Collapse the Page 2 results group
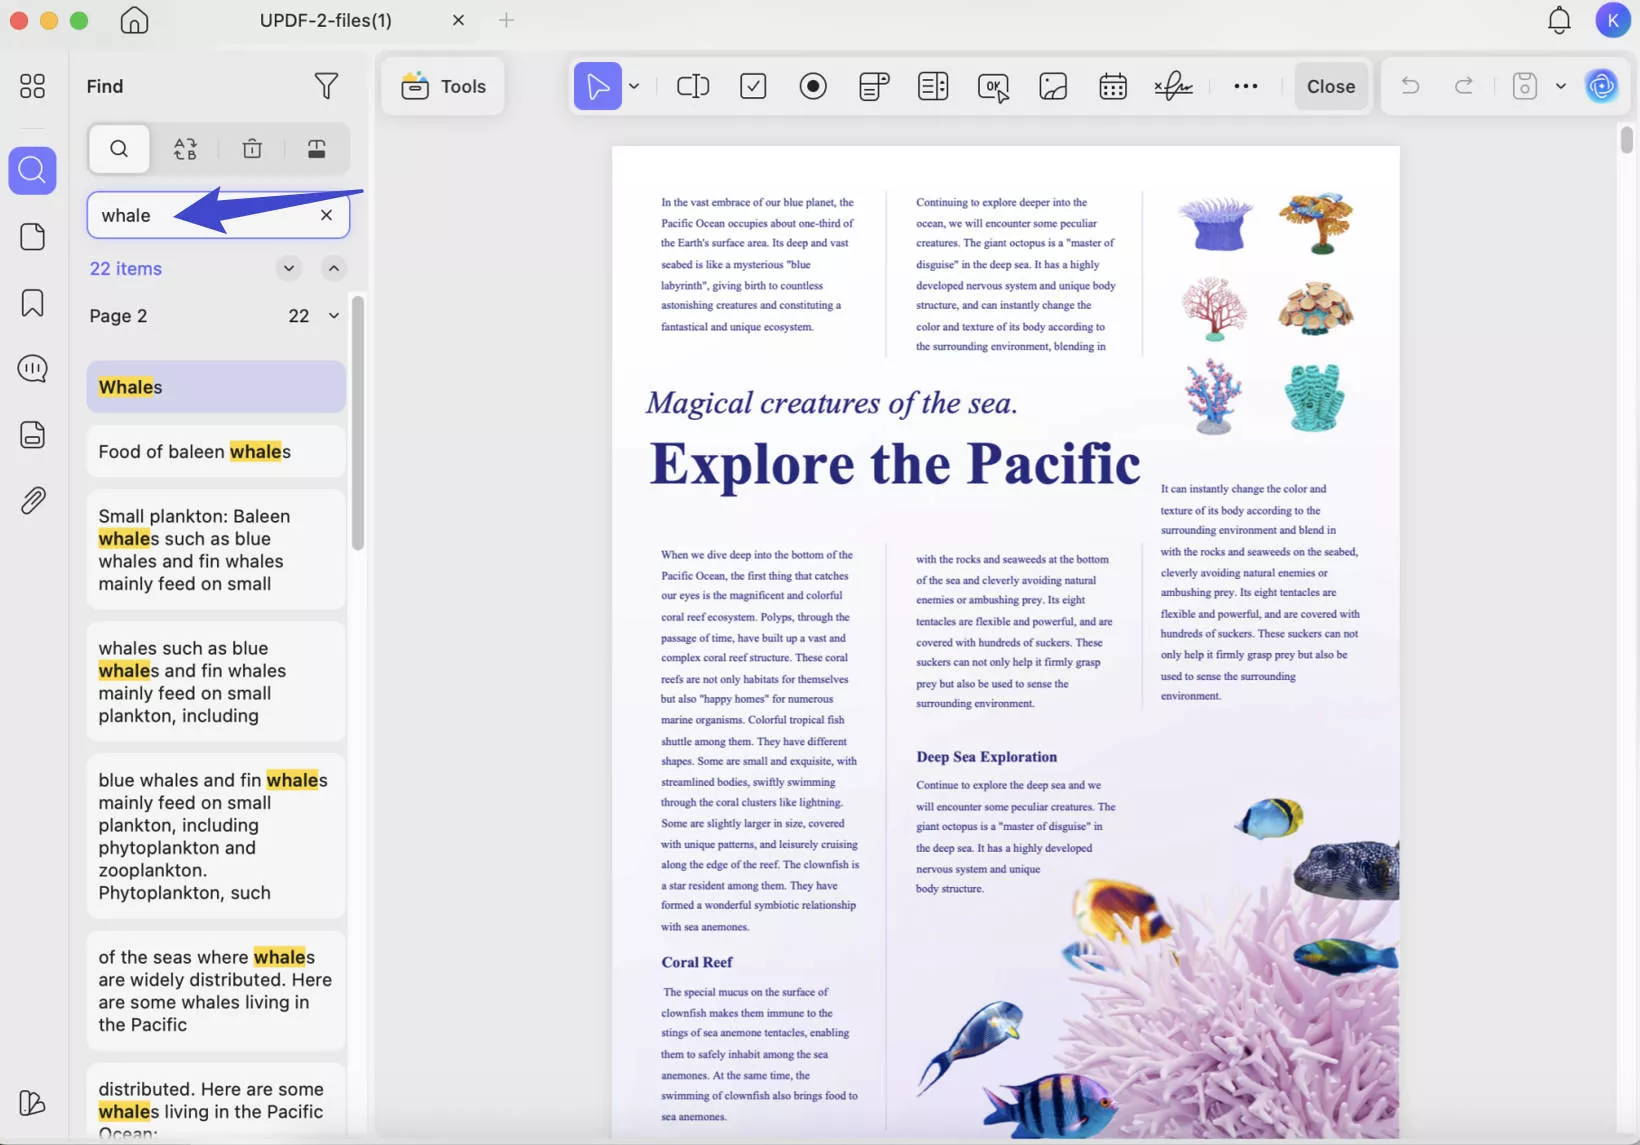This screenshot has height=1145, width=1640. (333, 315)
